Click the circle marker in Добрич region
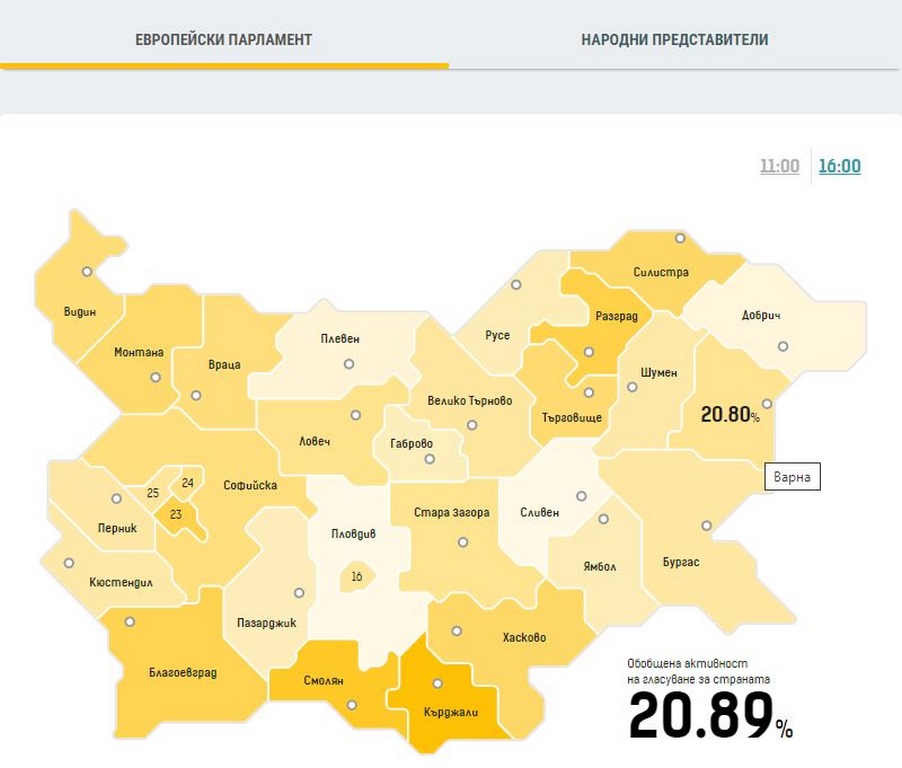 click(x=783, y=346)
